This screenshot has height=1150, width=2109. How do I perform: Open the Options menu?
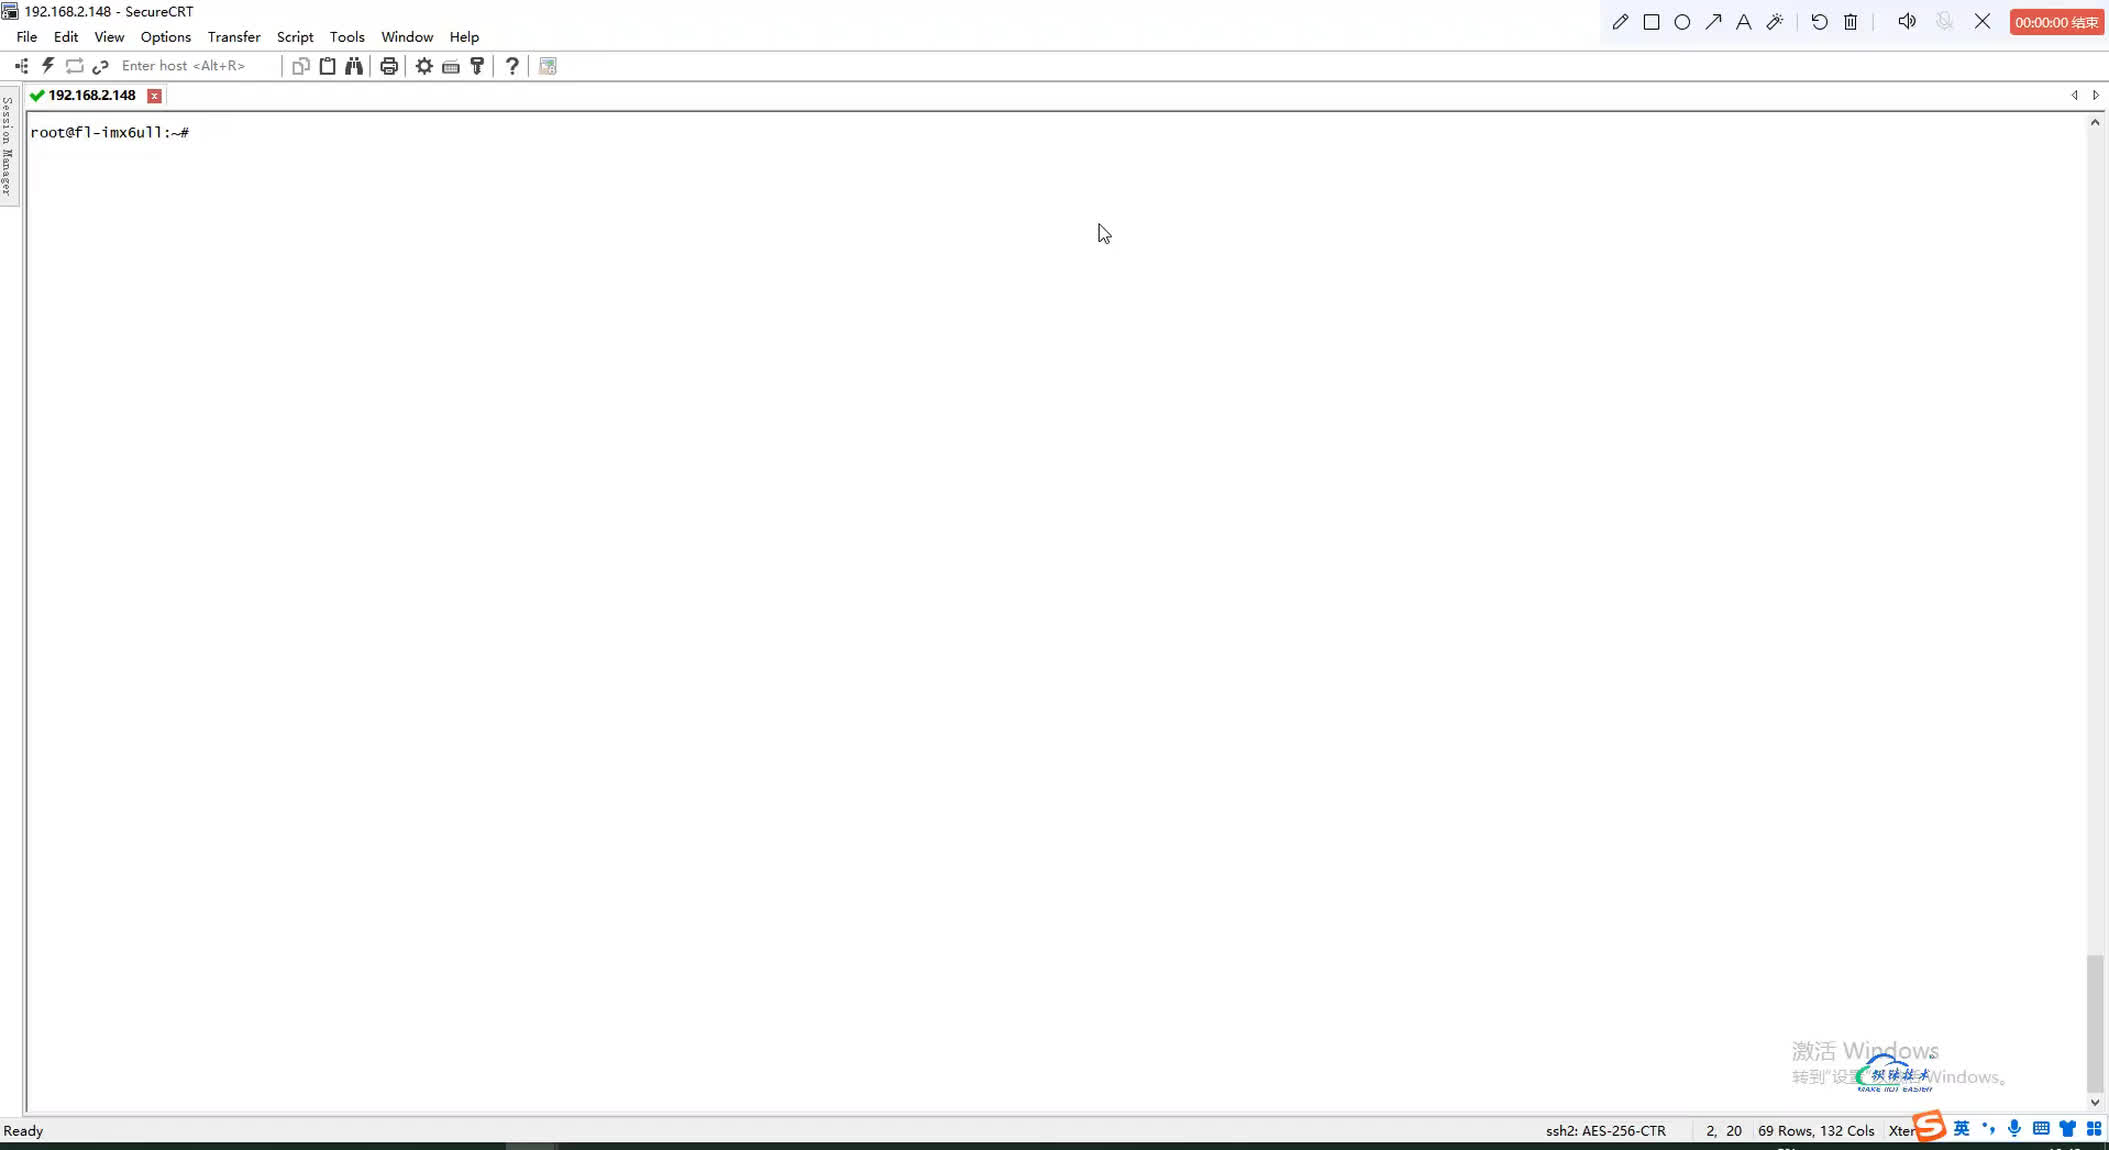(x=166, y=37)
